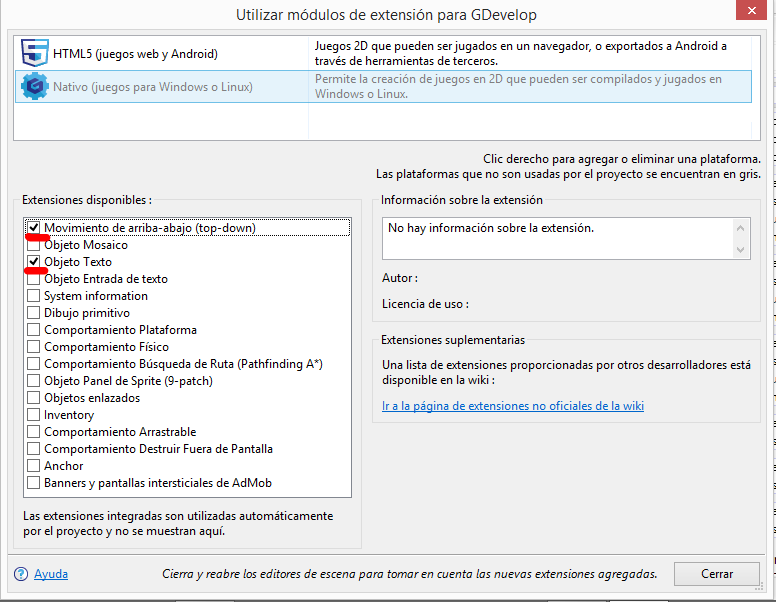Click the Nativo platform gear icon

35,86
